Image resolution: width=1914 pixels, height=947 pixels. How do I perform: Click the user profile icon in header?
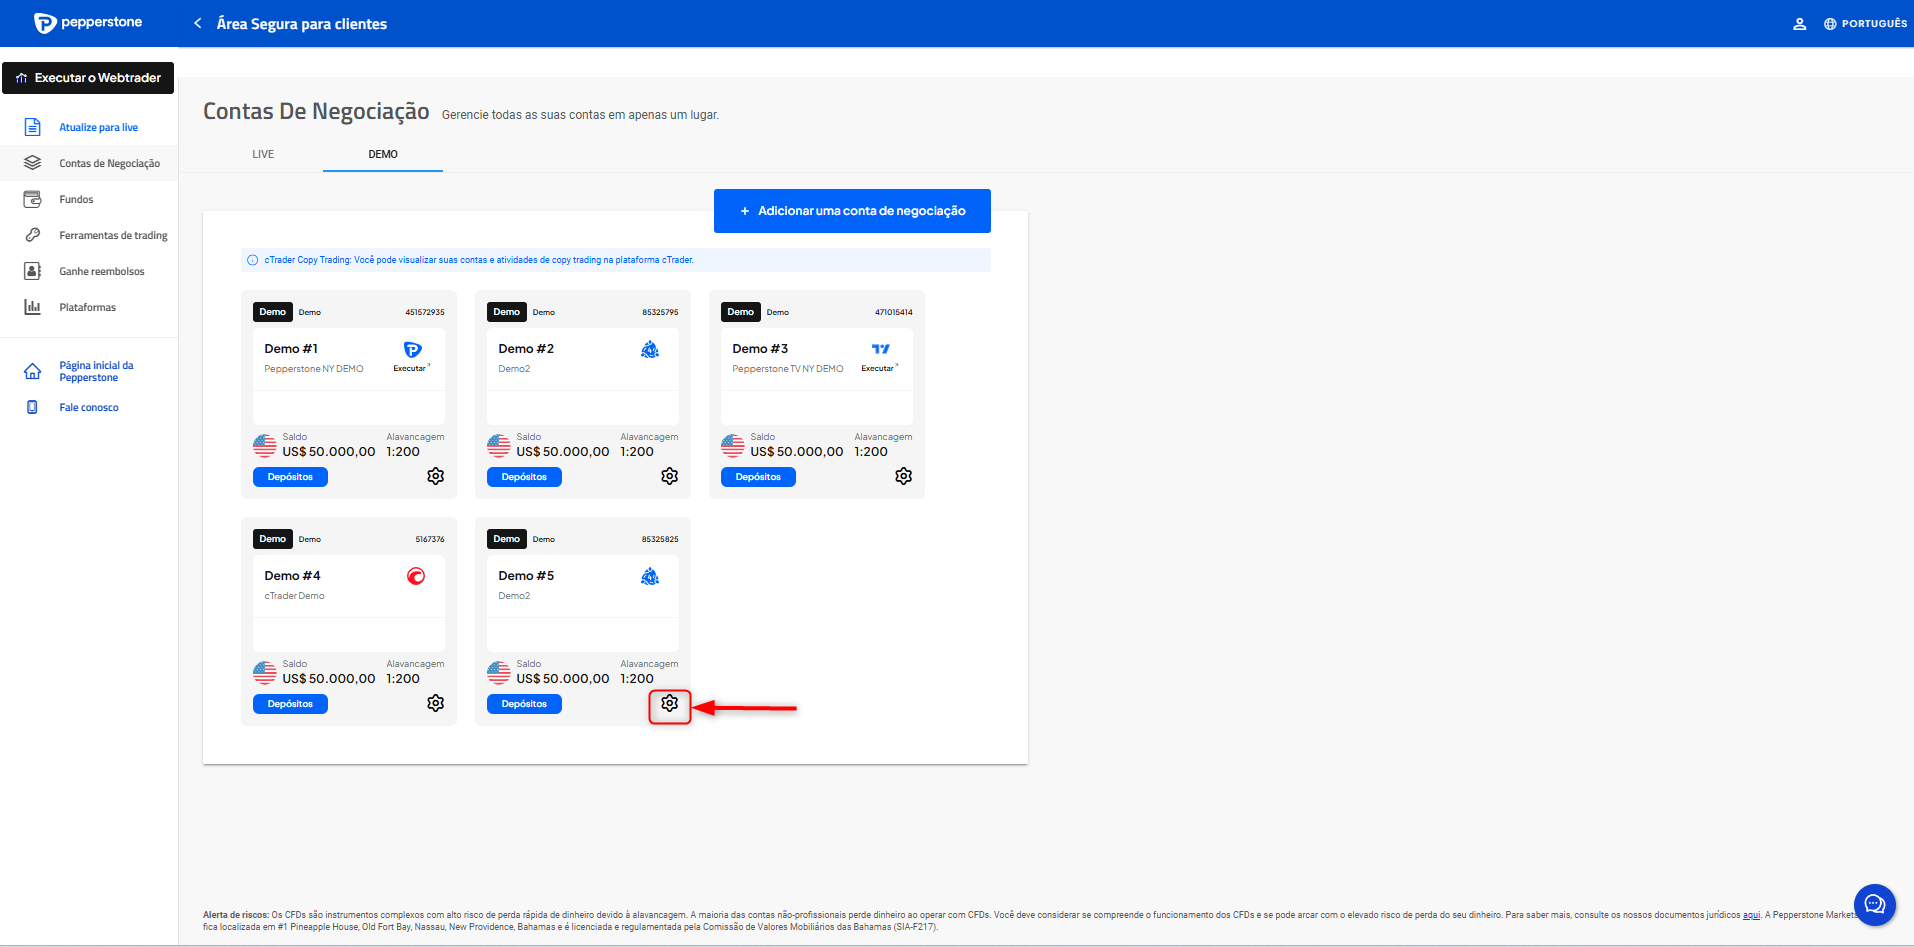click(x=1799, y=24)
